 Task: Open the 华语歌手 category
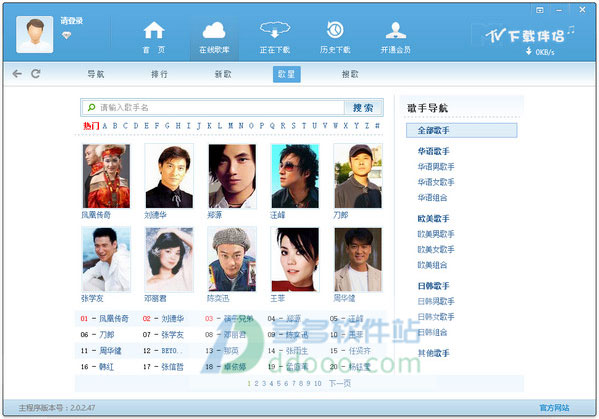click(x=433, y=151)
